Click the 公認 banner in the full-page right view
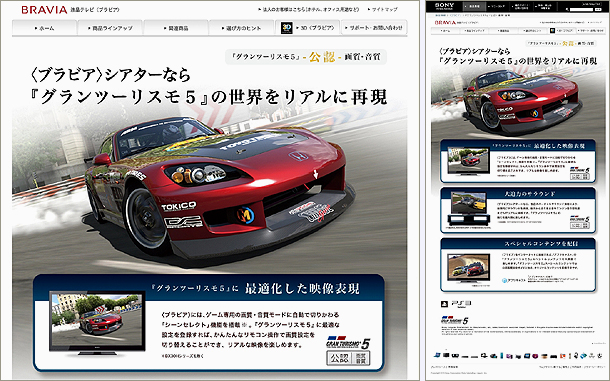 561,44
